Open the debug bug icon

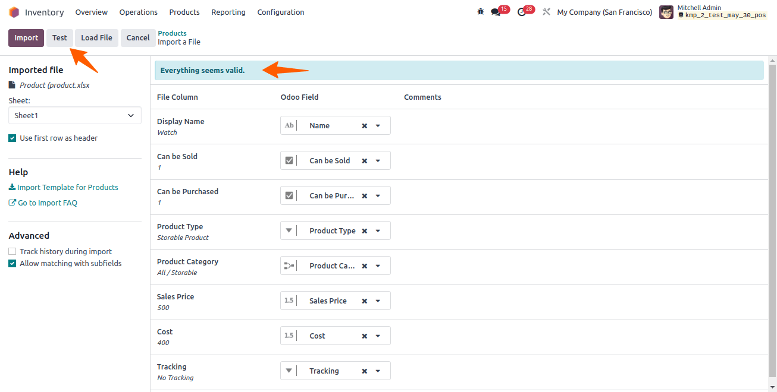480,12
